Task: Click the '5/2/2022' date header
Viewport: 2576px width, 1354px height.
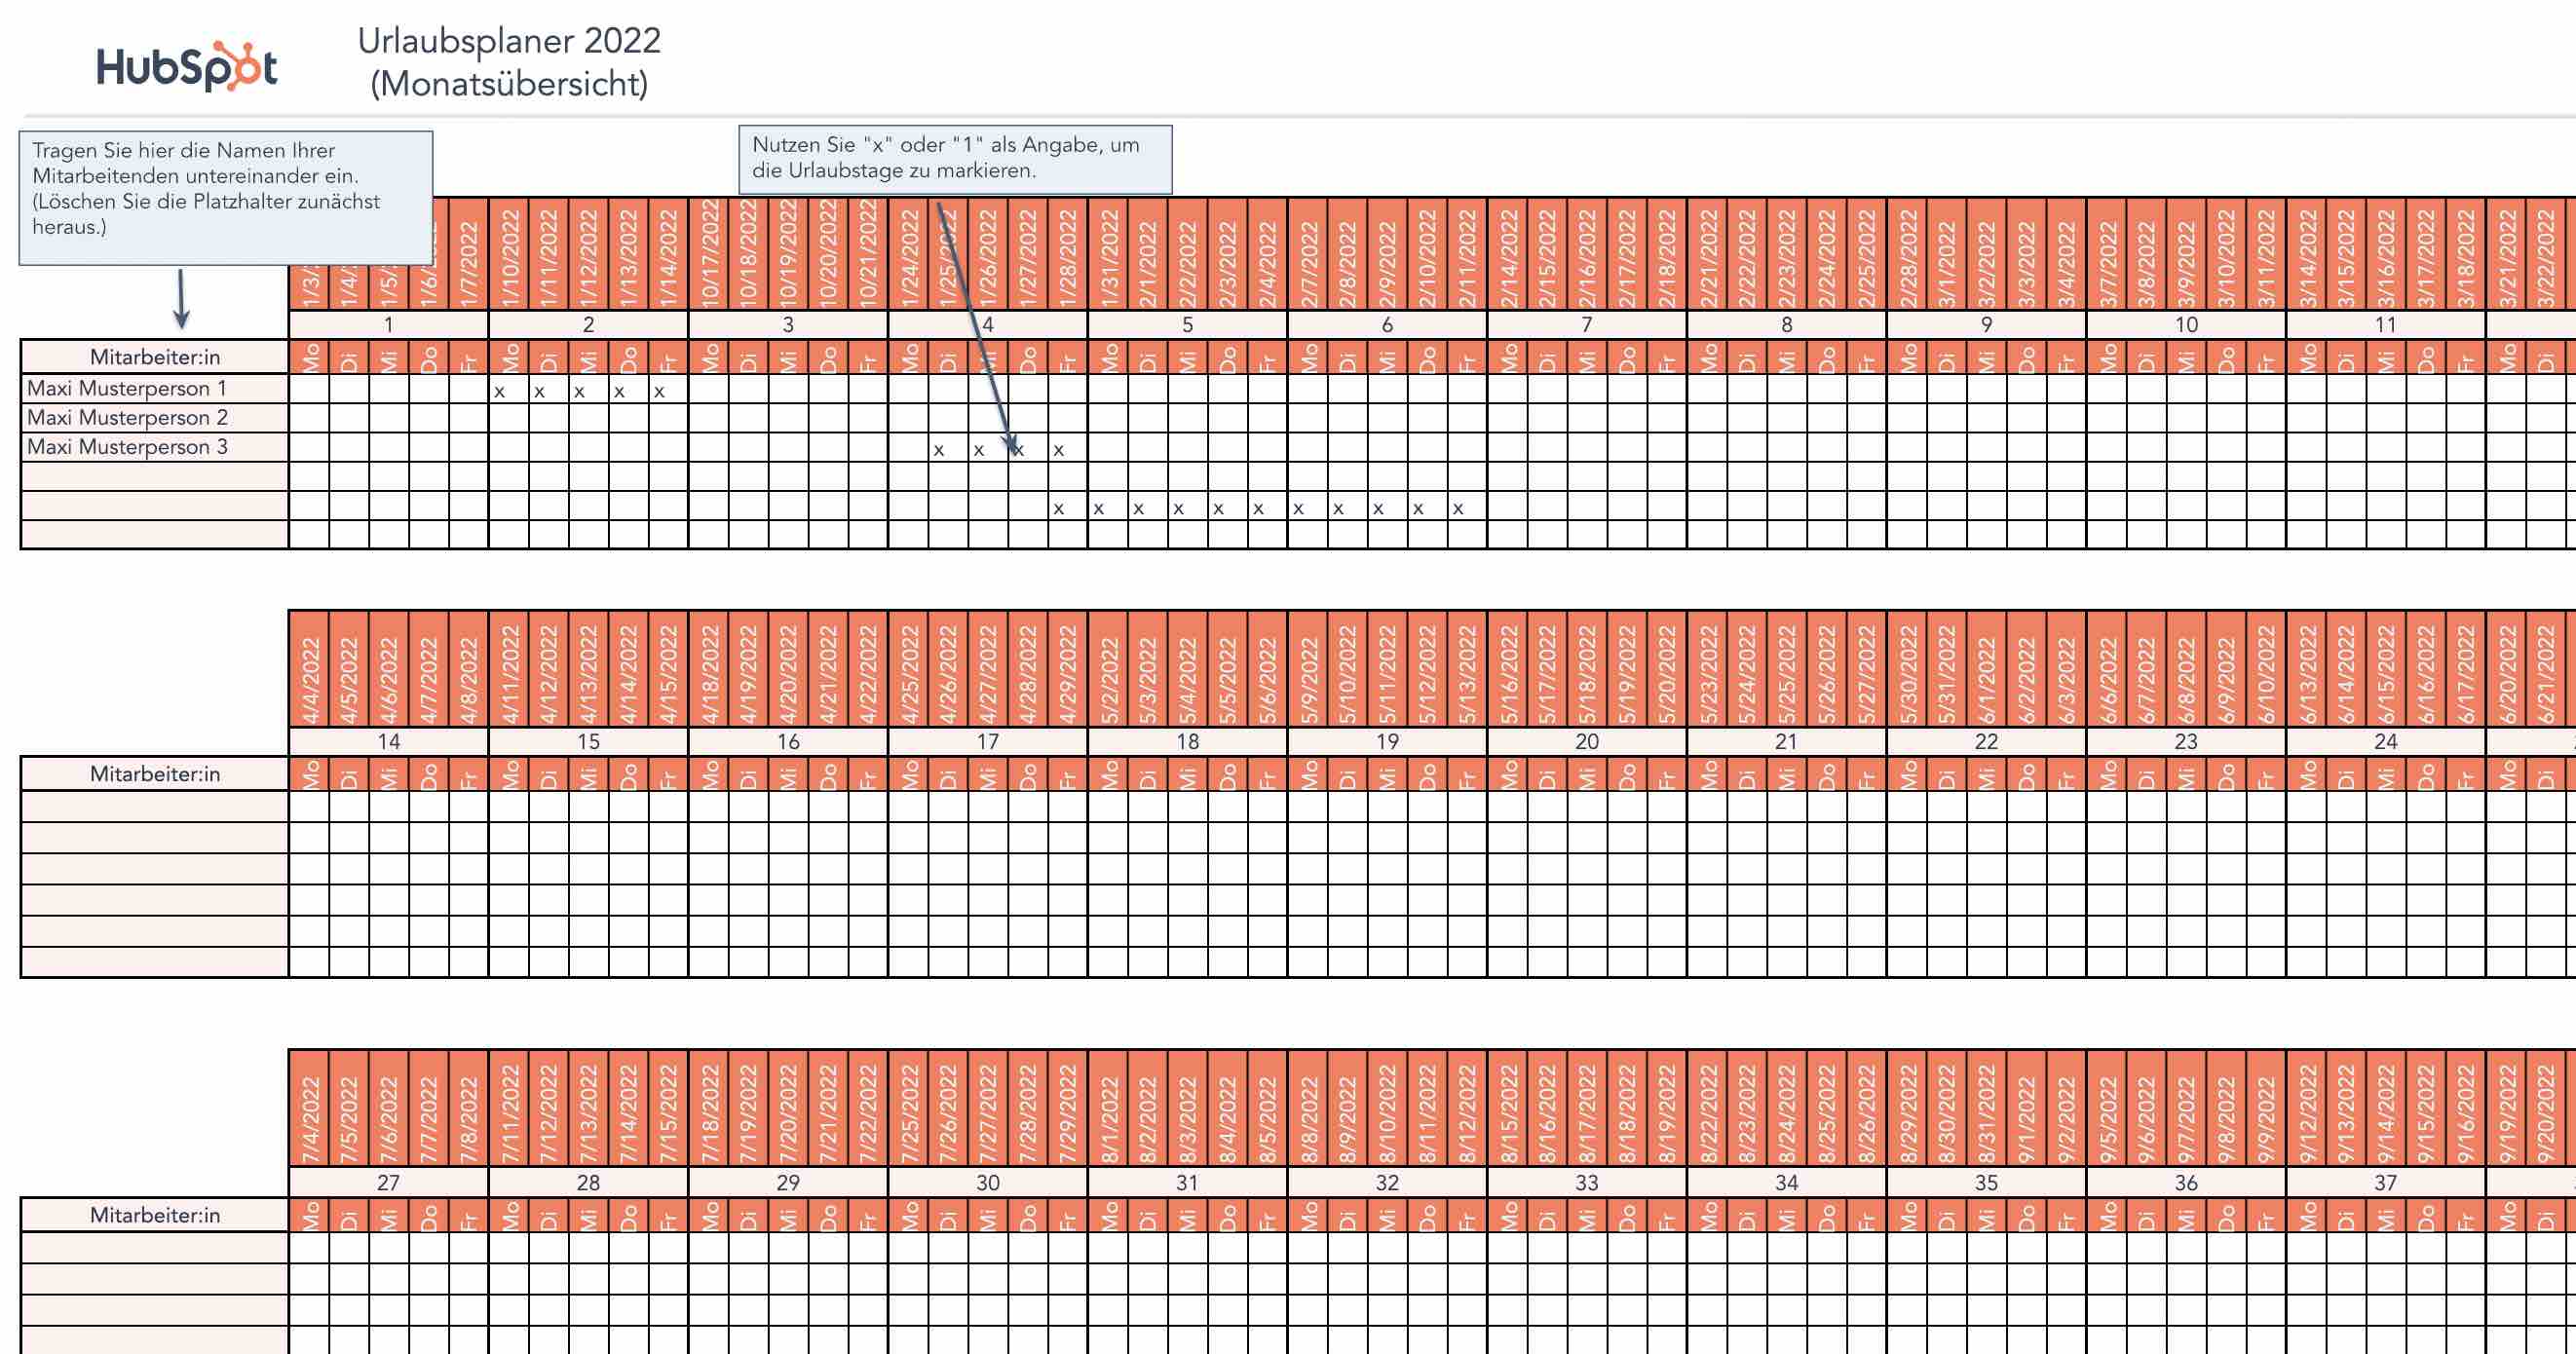Action: [x=1108, y=669]
